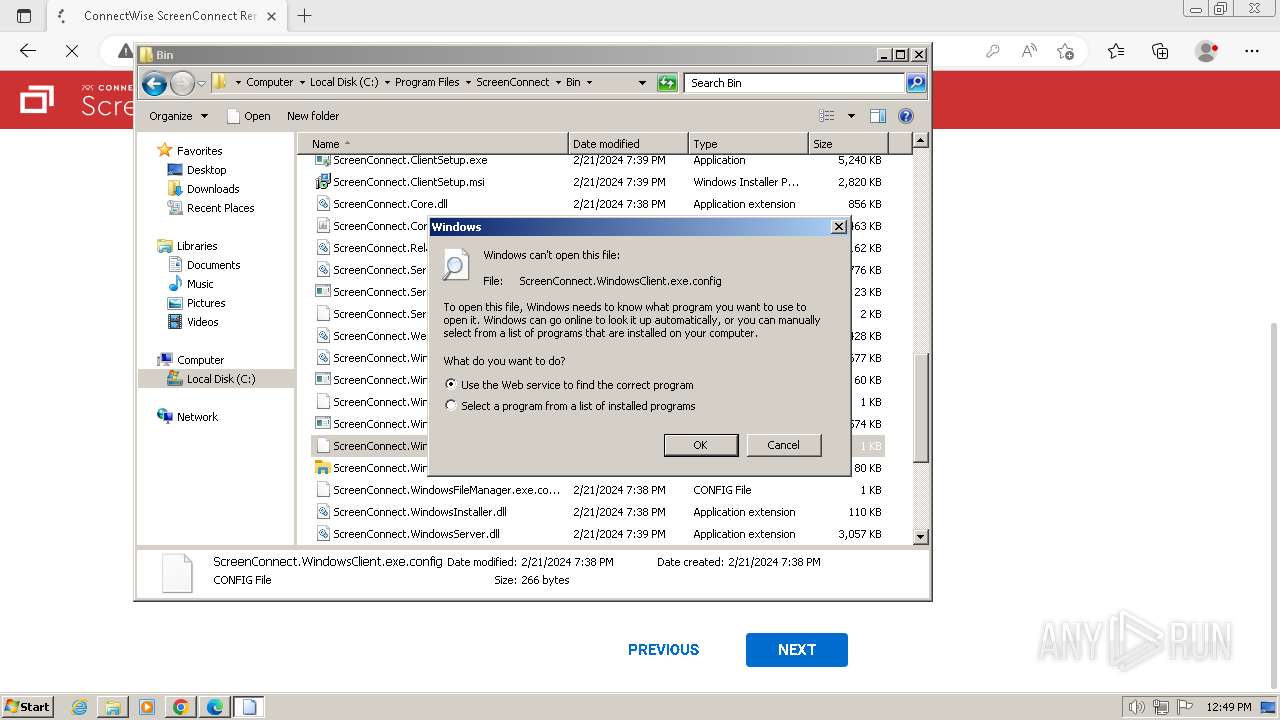Image resolution: width=1280 pixels, height=720 pixels.
Task: Open address bar history dropdown
Action: [x=642, y=83]
